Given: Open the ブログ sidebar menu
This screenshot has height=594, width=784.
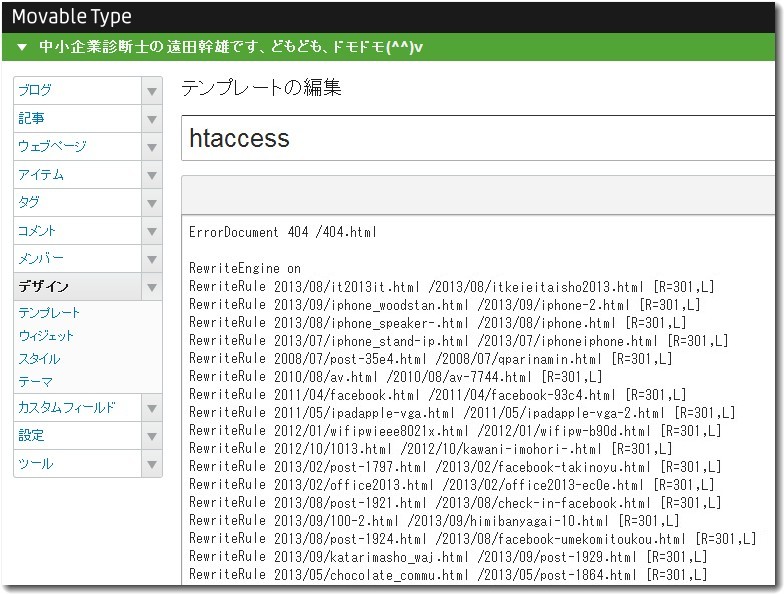Looking at the screenshot, I should [78, 90].
